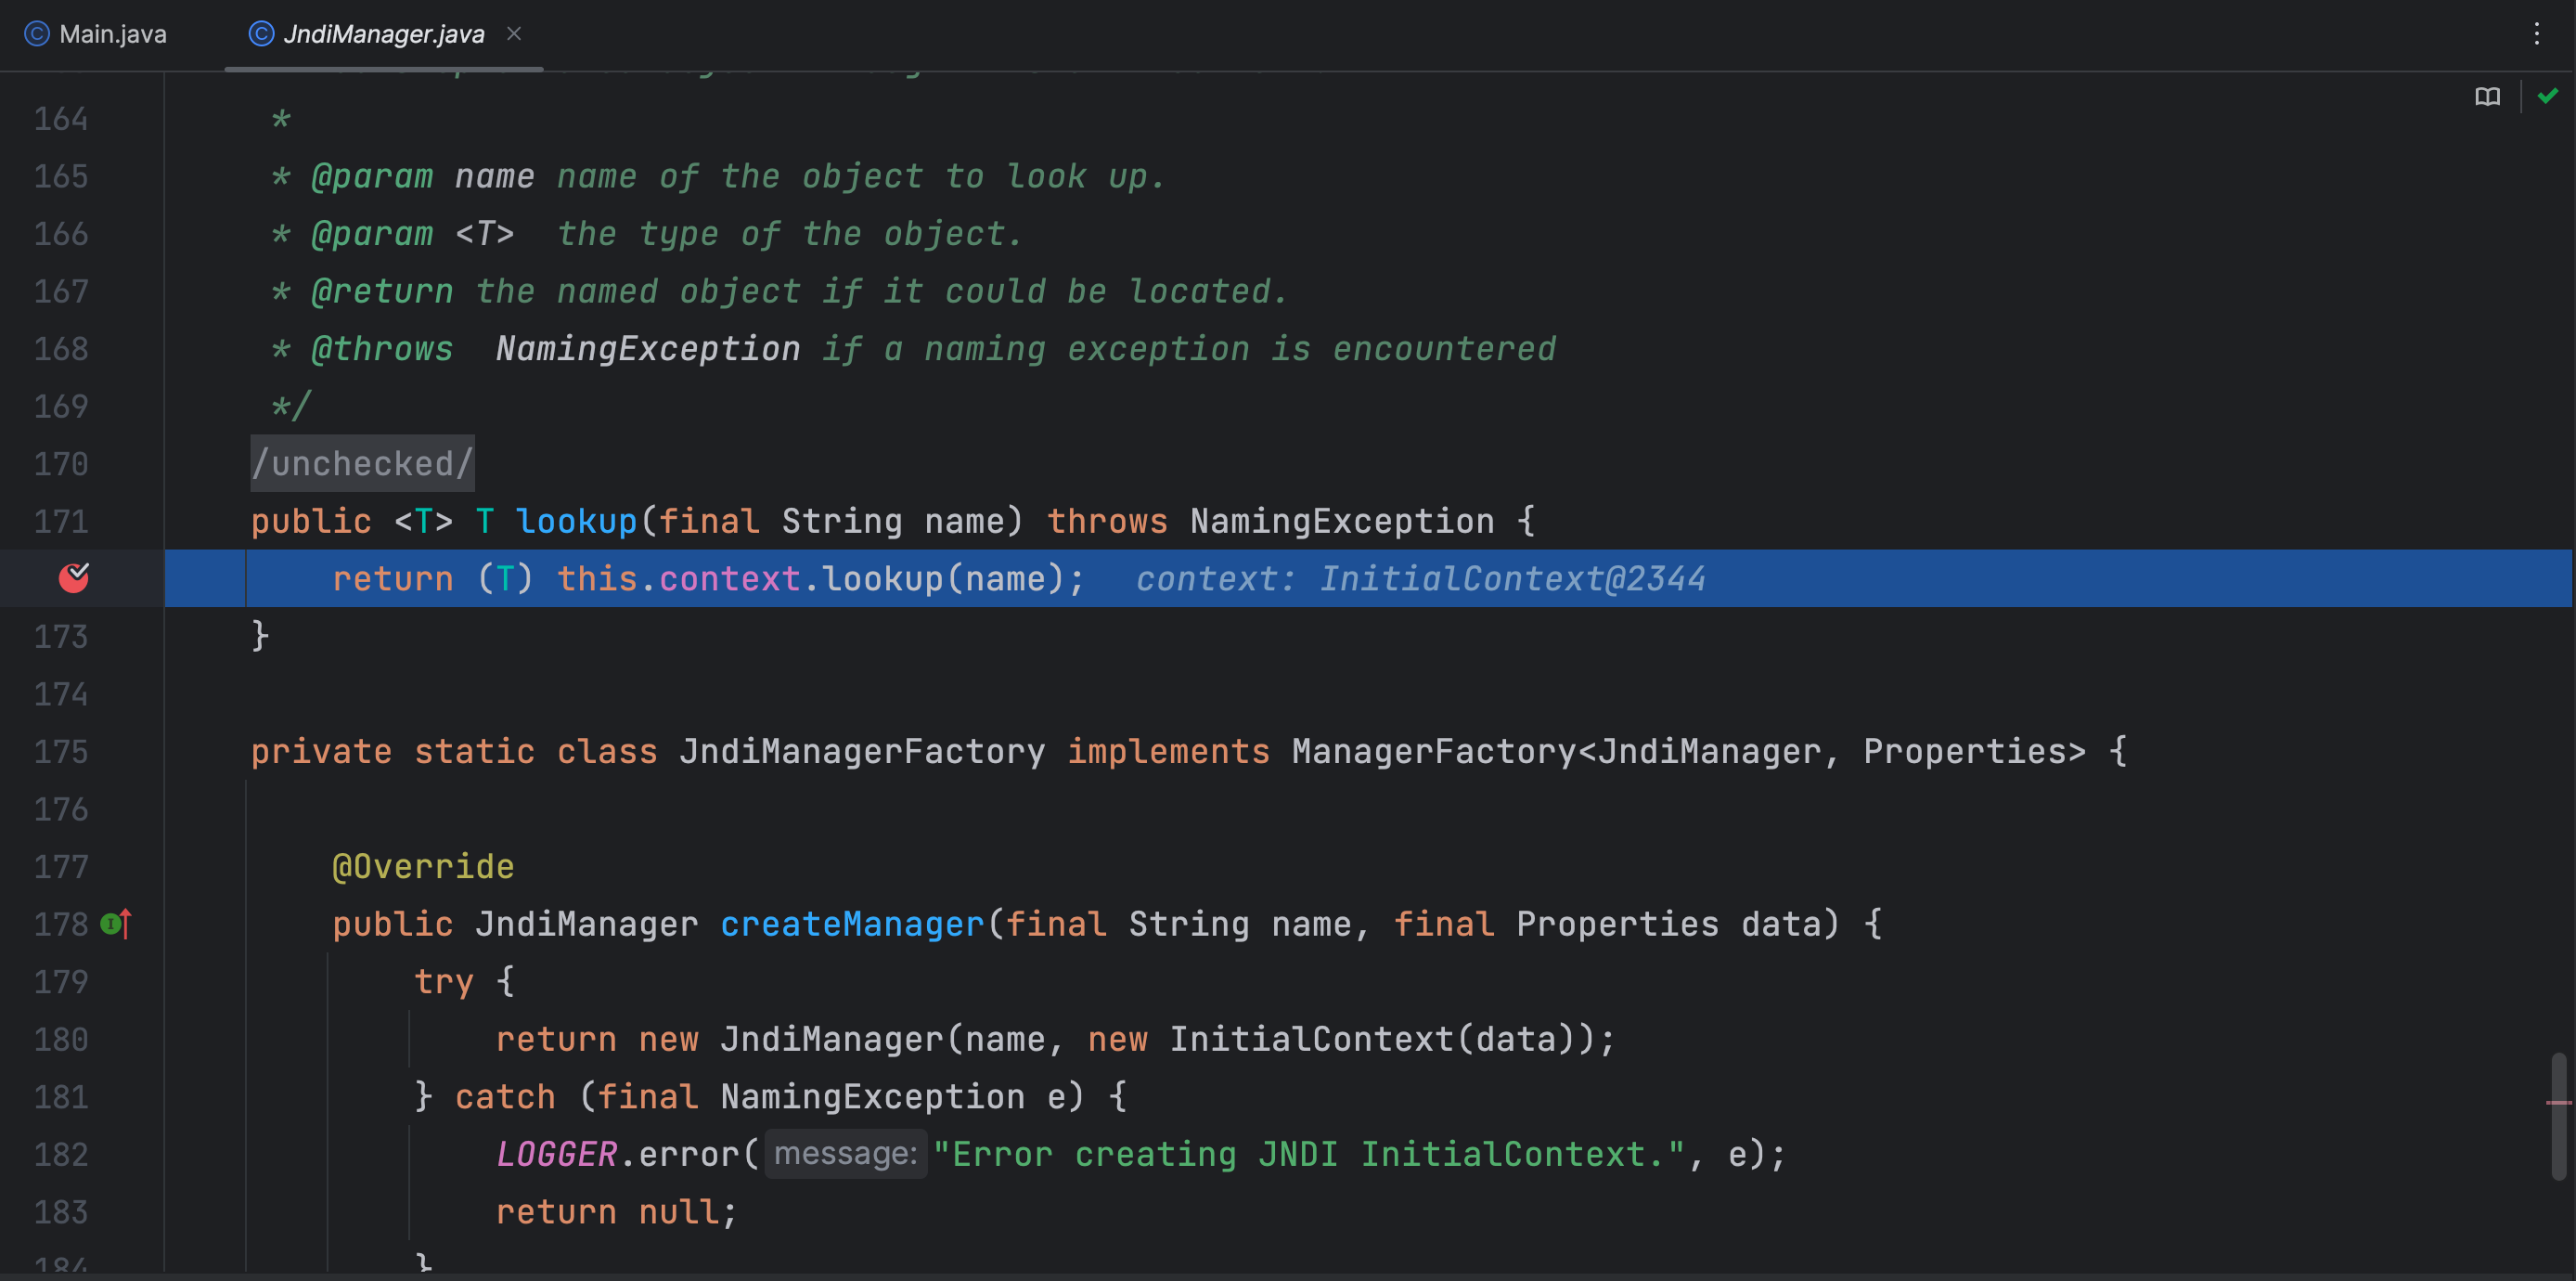
Task: Click NamingException in the @throws doc line
Action: click(648, 348)
